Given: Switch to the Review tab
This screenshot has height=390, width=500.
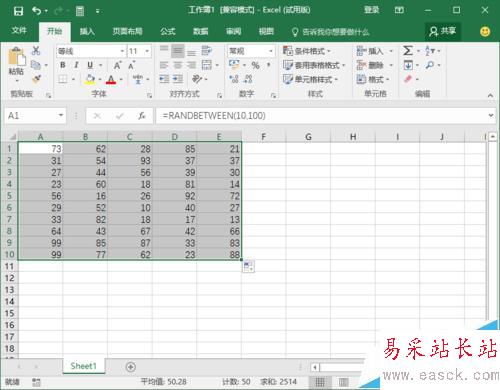Looking at the screenshot, I should (233, 31).
